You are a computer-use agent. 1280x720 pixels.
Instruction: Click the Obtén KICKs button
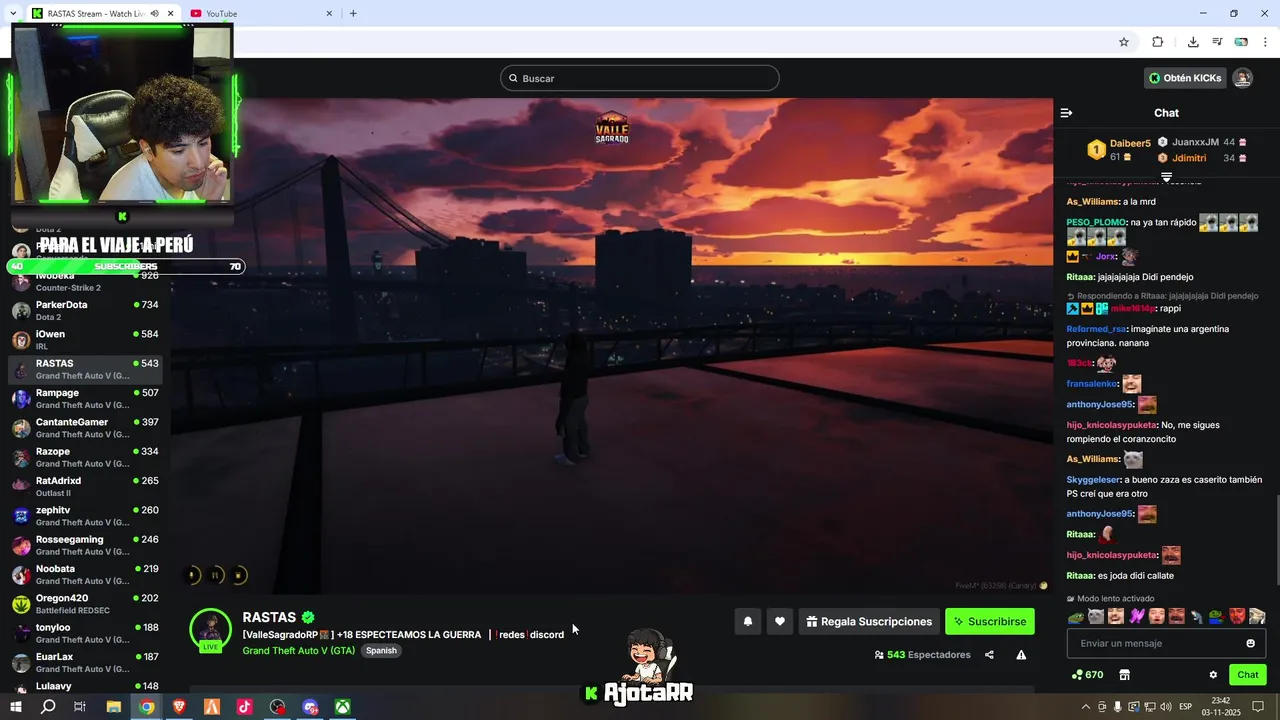[x=1185, y=78]
